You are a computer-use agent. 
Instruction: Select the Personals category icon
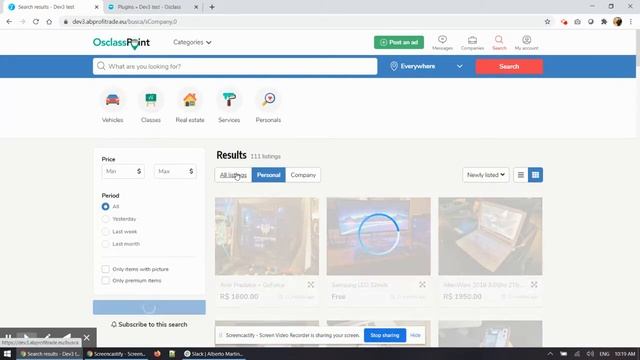pyautogui.click(x=268, y=100)
